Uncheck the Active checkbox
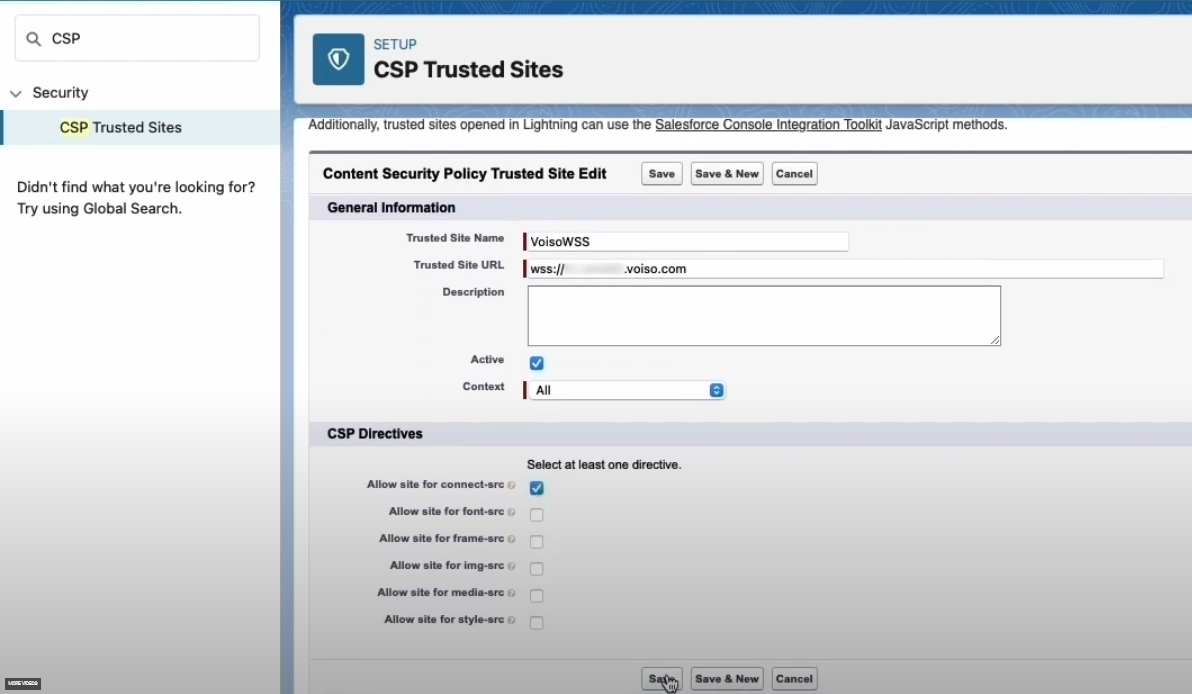1192x694 pixels. coord(536,363)
